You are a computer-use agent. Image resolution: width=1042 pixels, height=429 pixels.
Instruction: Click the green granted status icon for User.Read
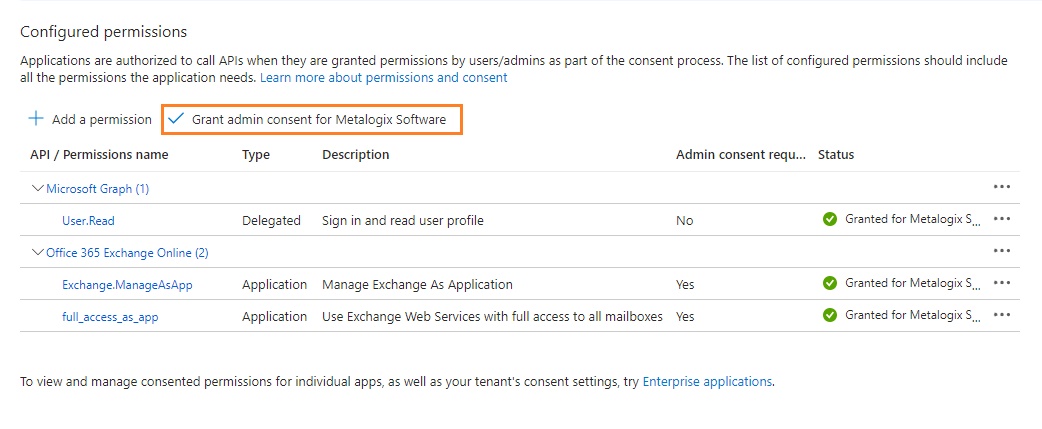(829, 219)
